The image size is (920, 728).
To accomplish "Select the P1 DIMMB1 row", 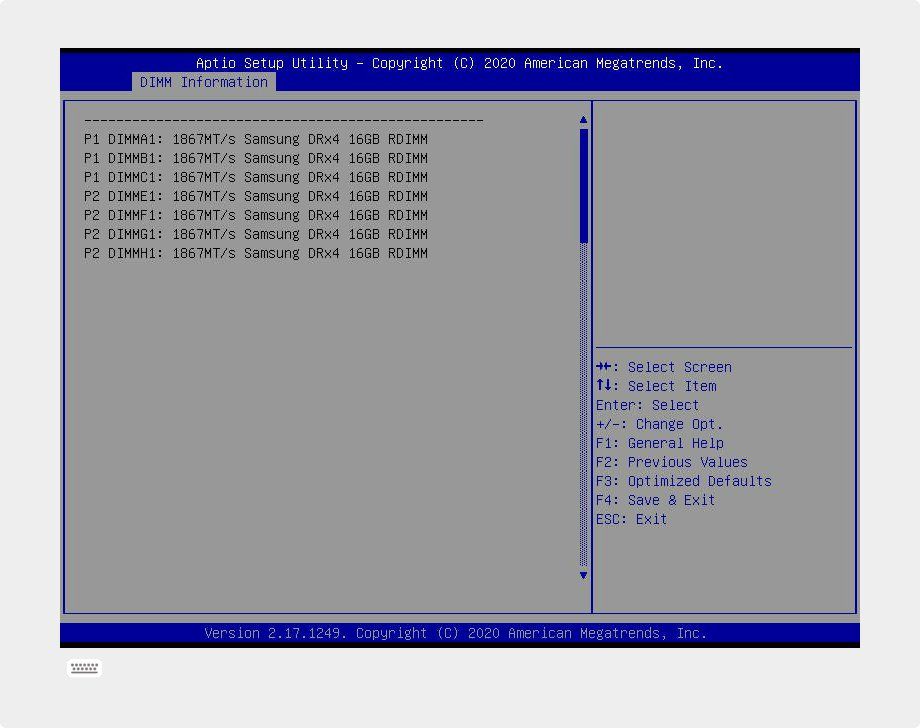I will click(x=256, y=158).
